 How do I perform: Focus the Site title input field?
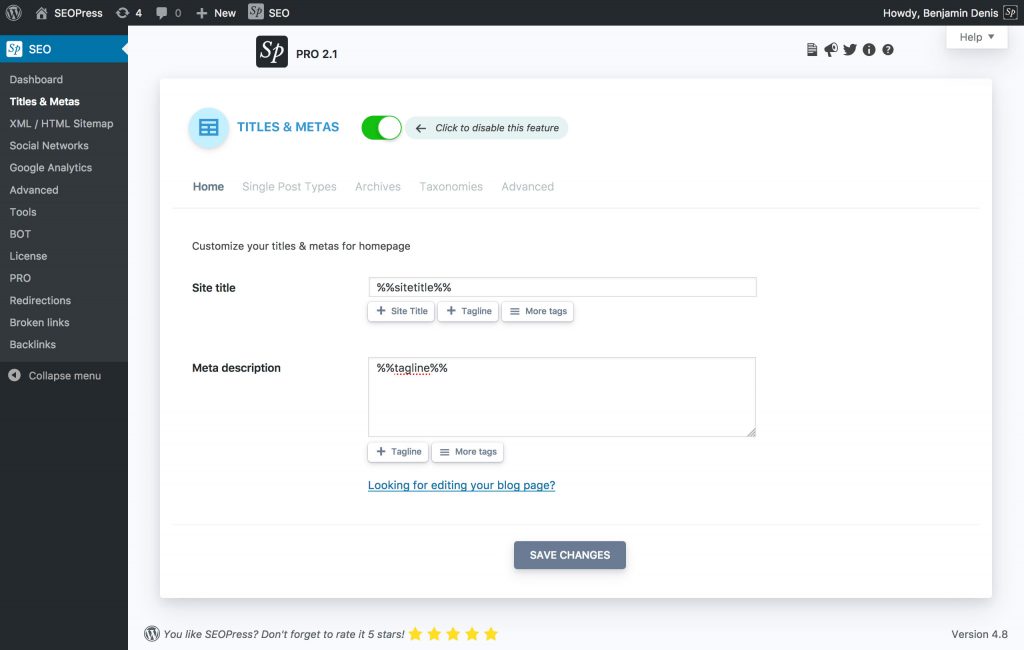[562, 287]
